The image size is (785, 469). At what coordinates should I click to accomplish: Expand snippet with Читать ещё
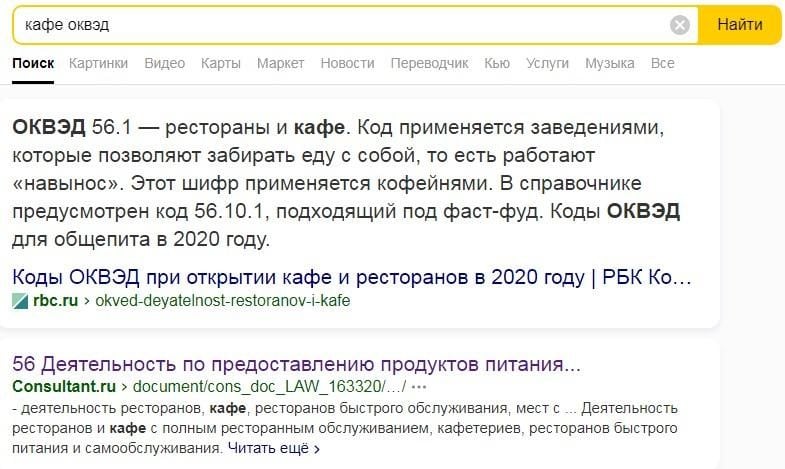[273, 448]
